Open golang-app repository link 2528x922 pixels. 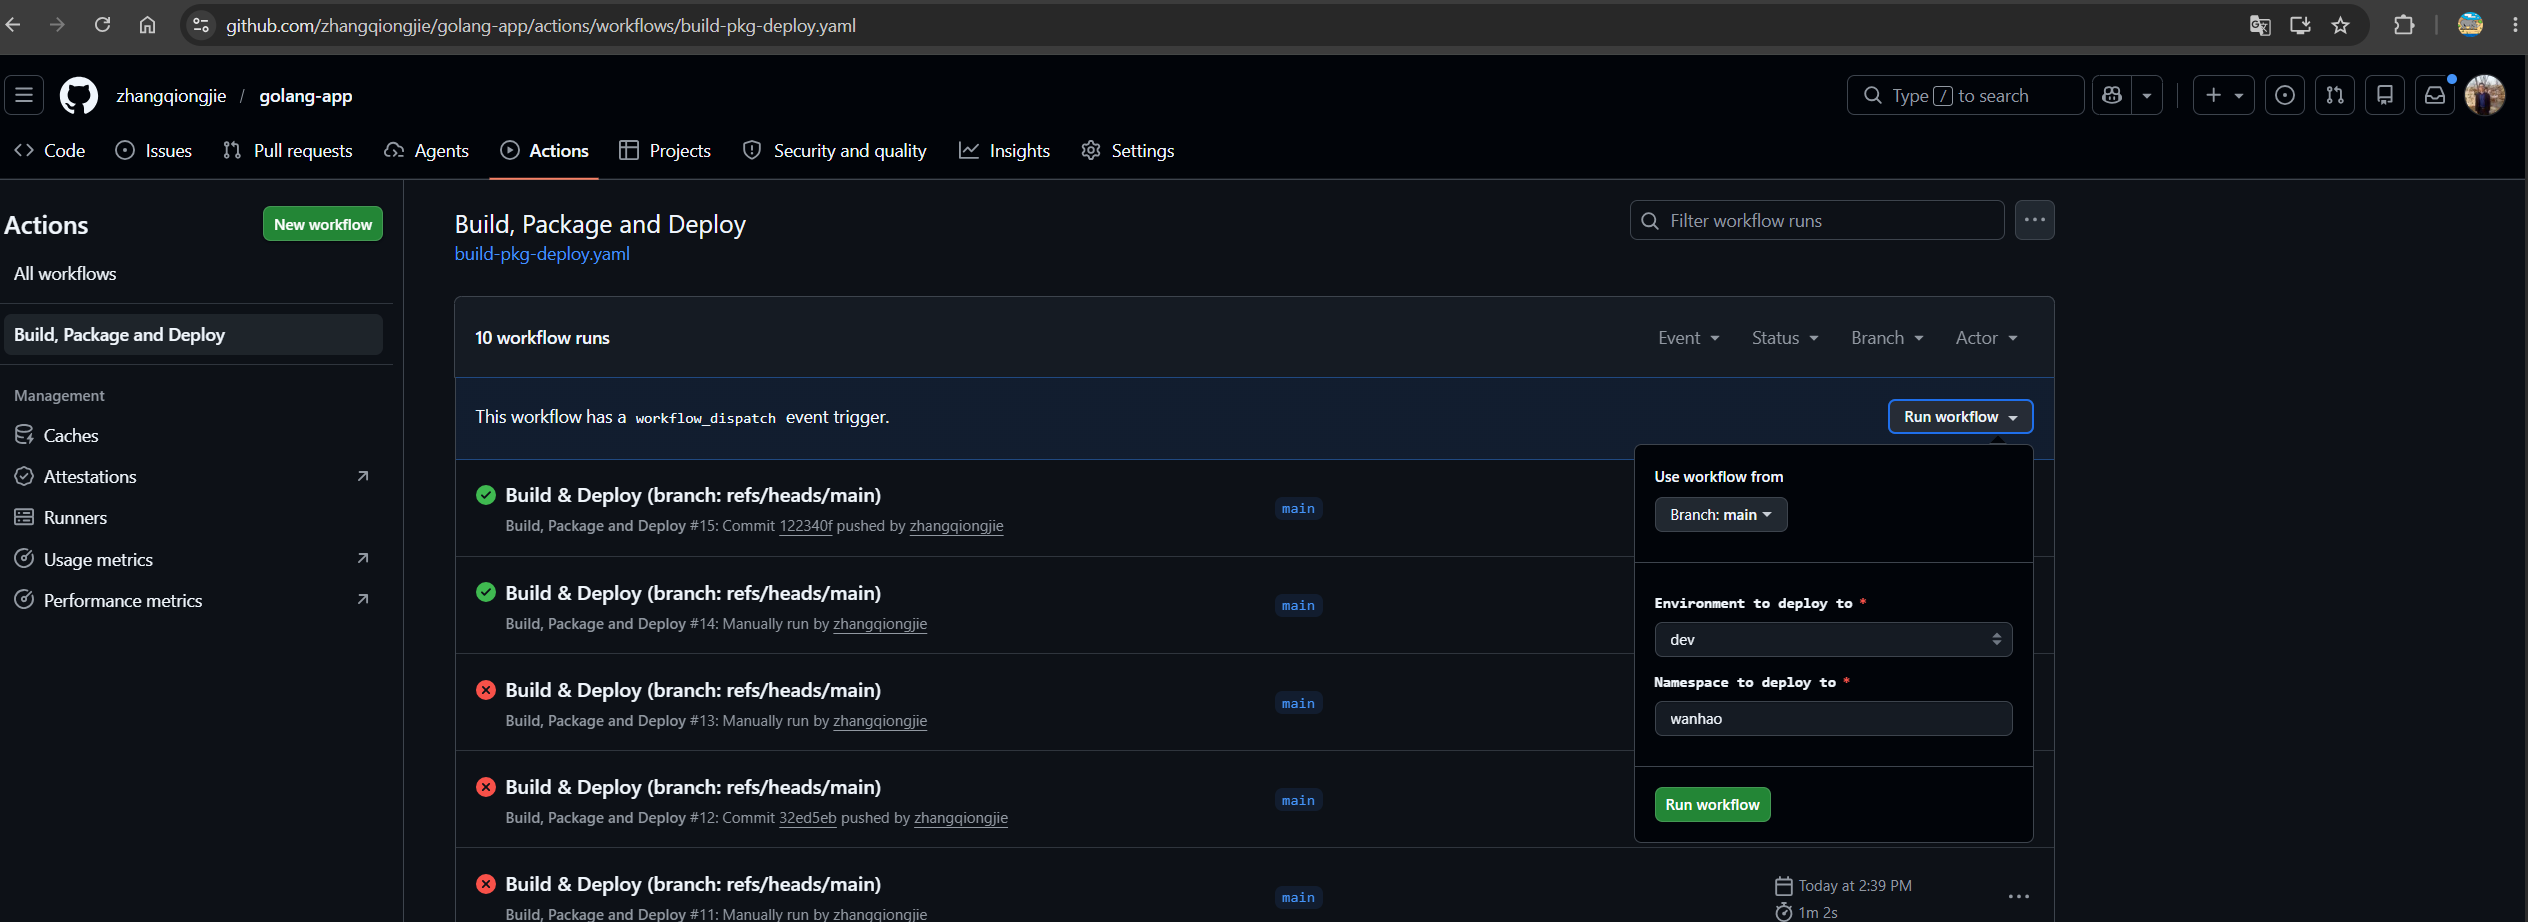coord(306,96)
